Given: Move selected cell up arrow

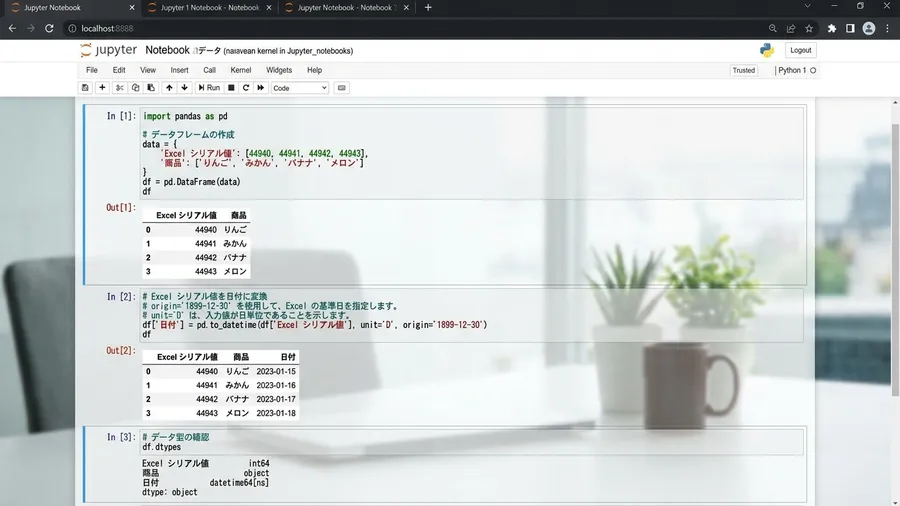Looking at the screenshot, I should click(x=169, y=88).
